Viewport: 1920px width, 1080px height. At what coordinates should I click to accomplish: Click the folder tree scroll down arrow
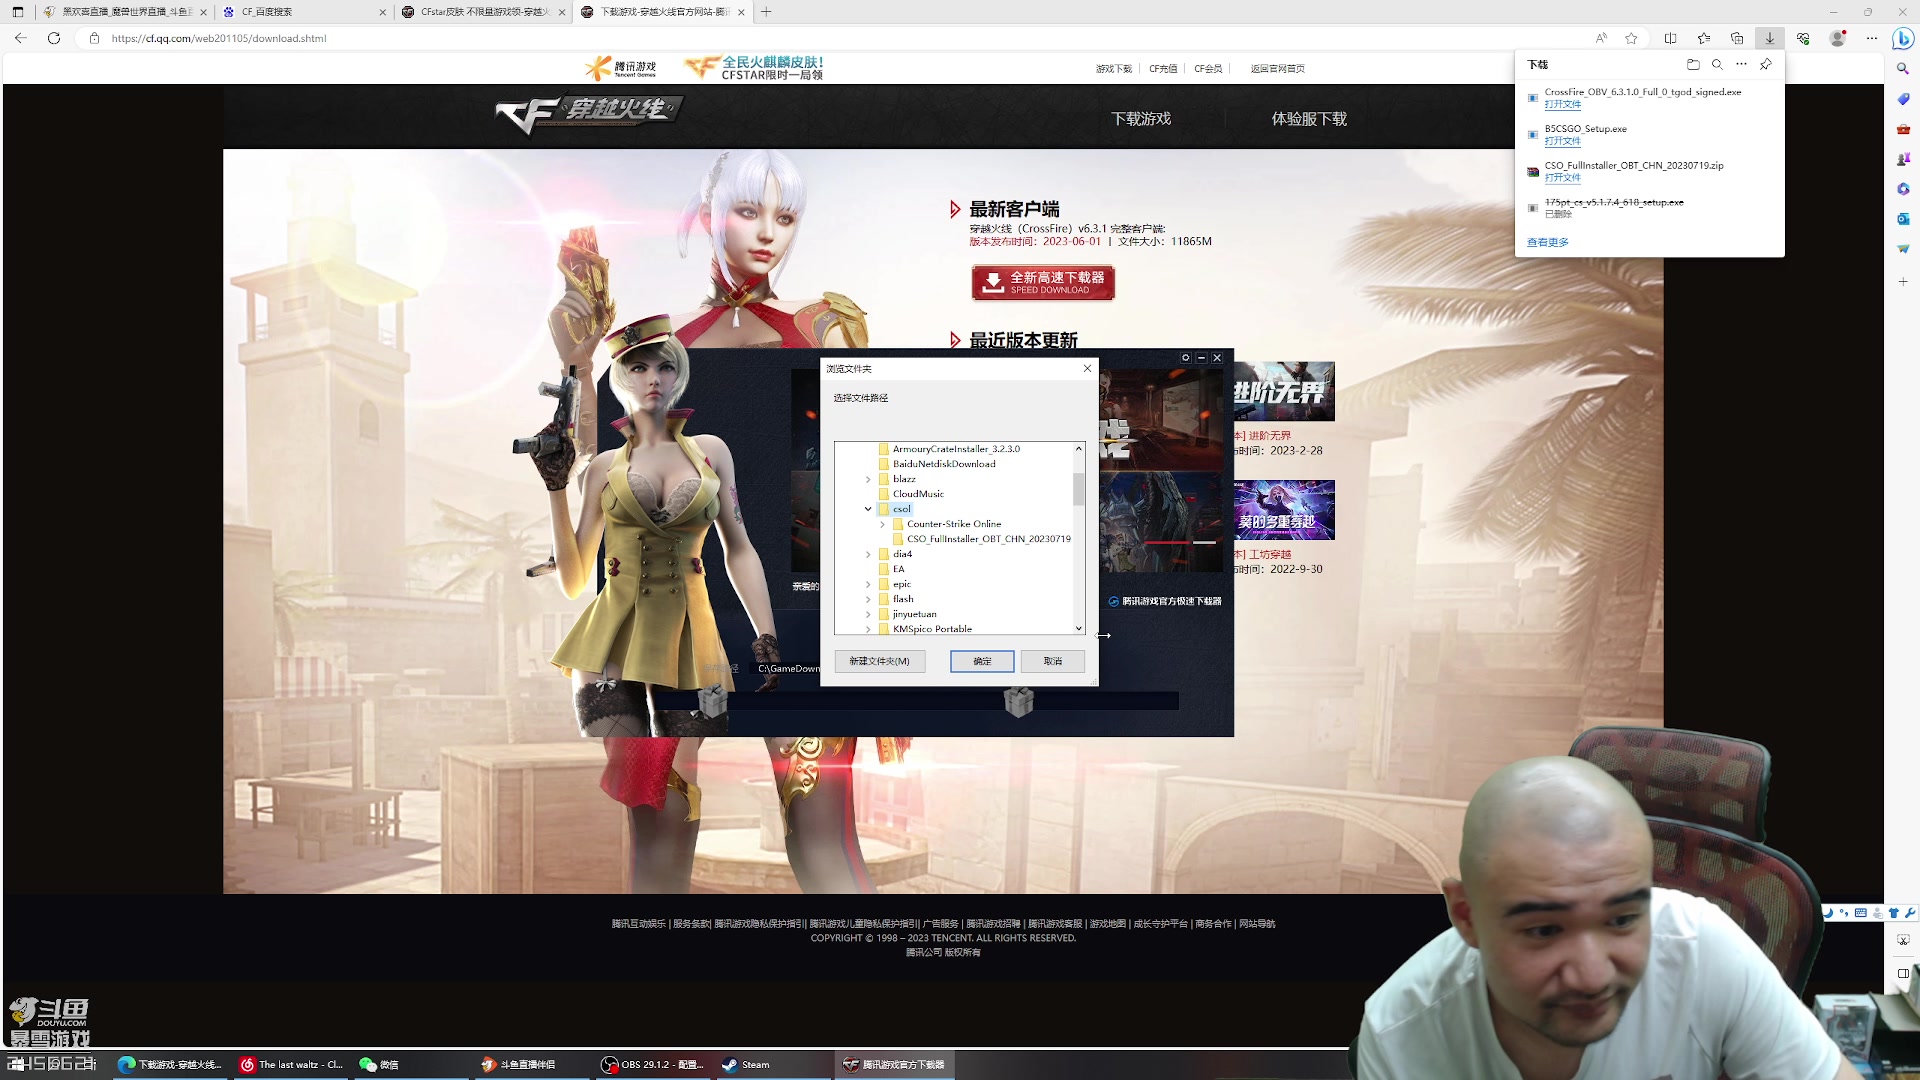pos(1079,629)
